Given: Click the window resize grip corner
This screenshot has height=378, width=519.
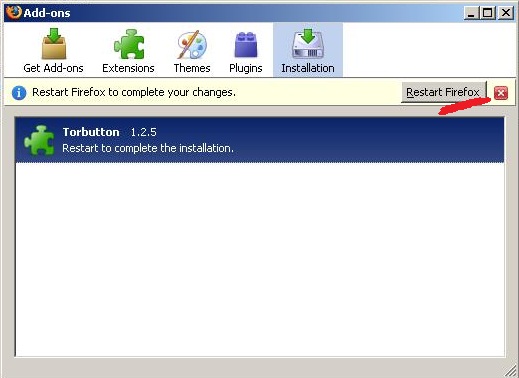Looking at the screenshot, I should [510, 371].
